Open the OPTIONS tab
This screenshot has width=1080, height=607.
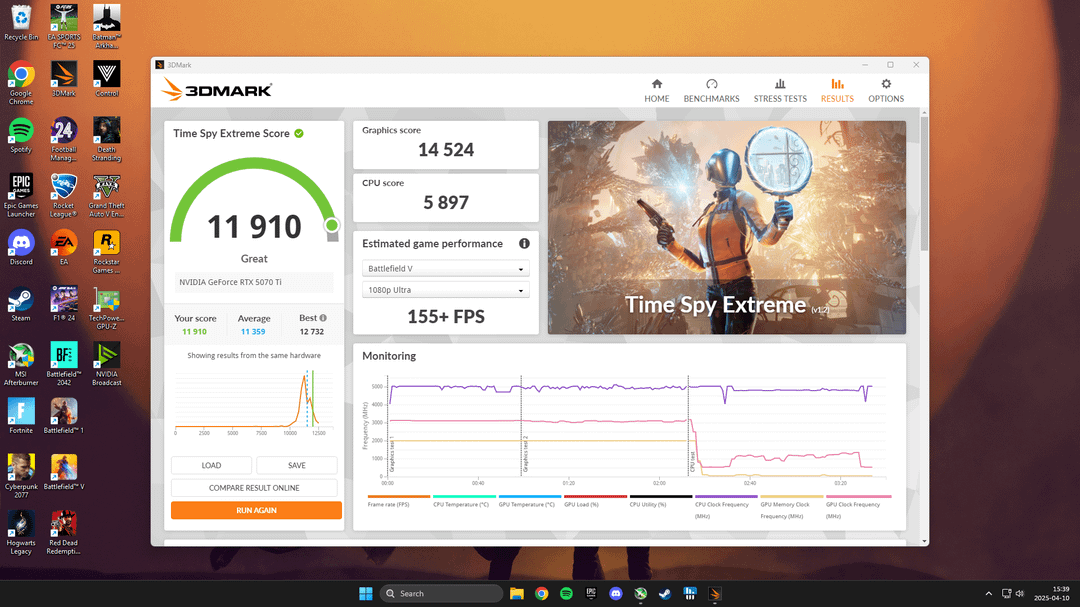[886, 90]
